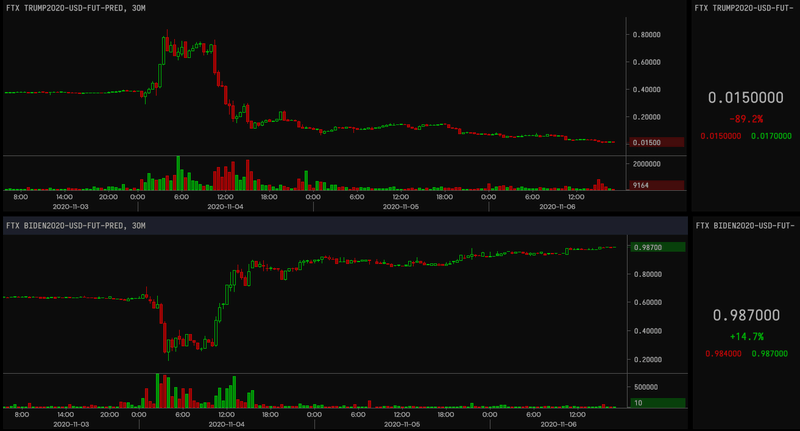Click the large 0.987000 last price in Biden ticker
The image size is (800, 431).
click(x=746, y=315)
